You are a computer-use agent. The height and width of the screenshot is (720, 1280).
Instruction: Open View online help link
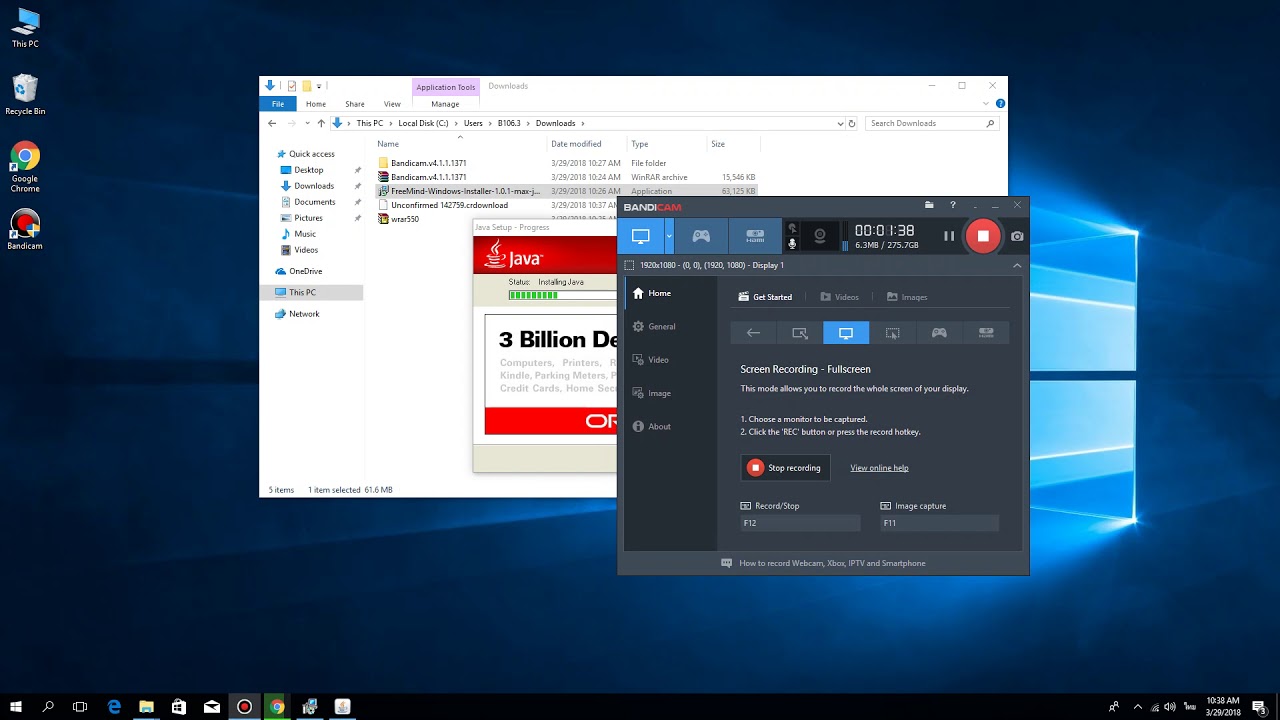tap(879, 468)
